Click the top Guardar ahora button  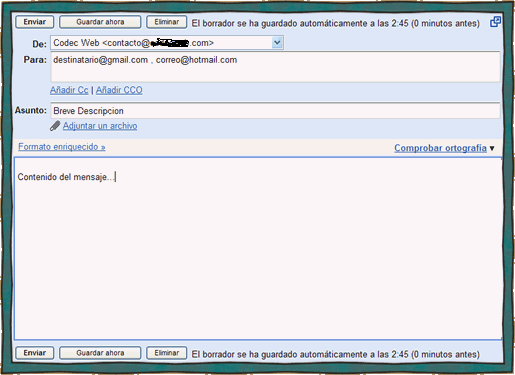100,22
